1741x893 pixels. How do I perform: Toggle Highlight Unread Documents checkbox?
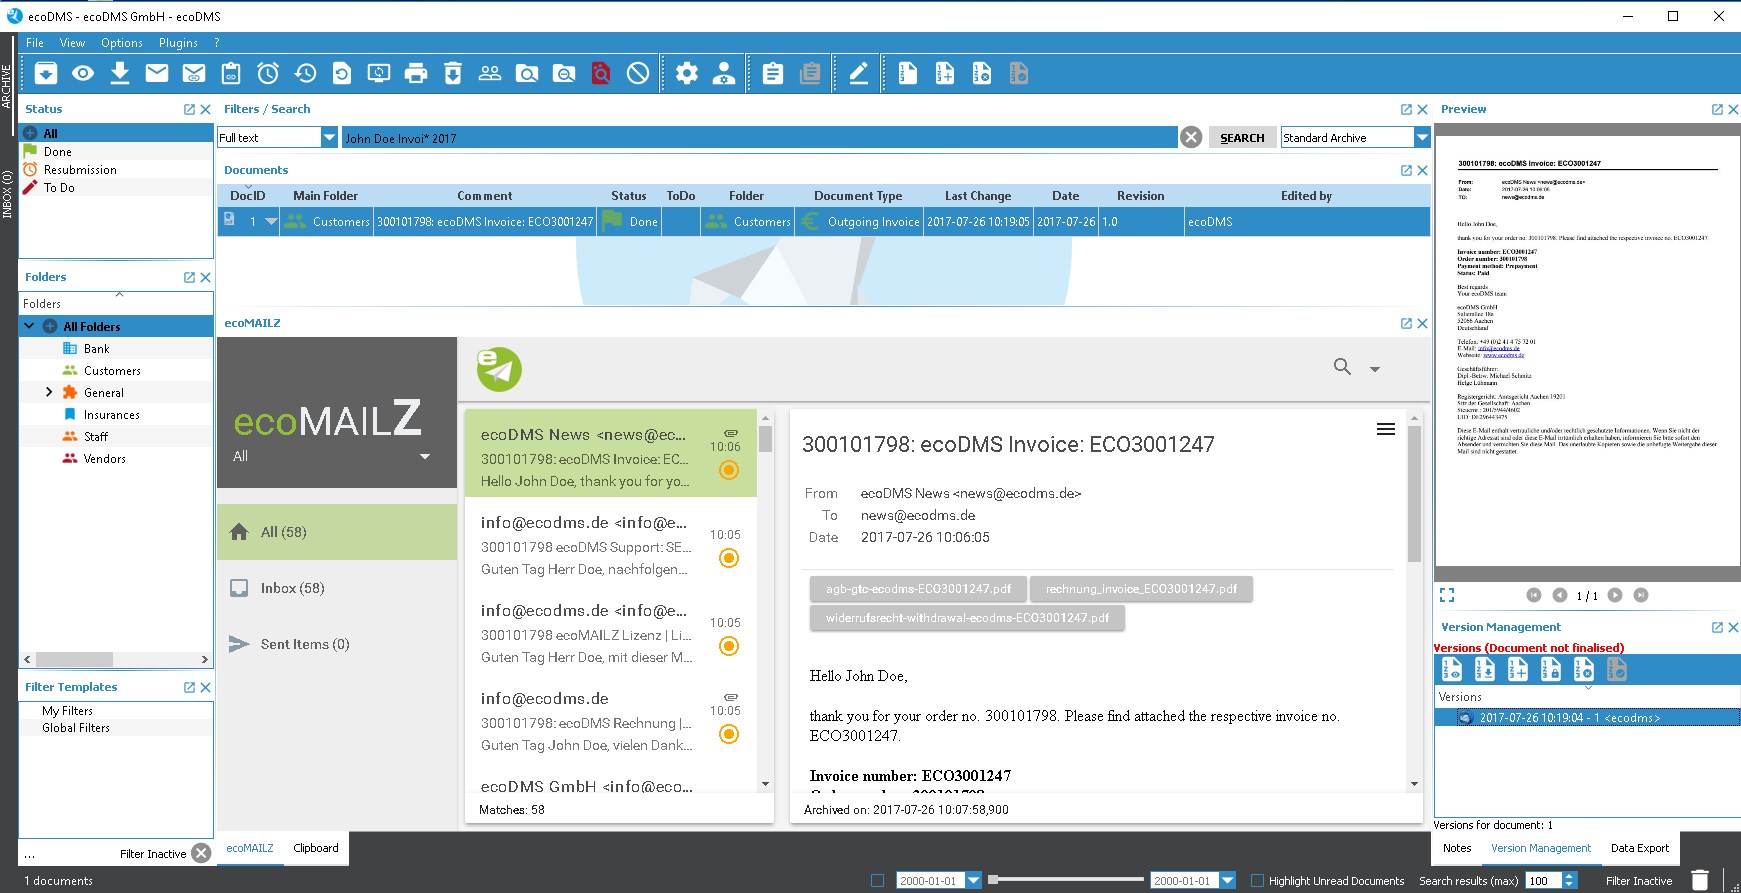(1258, 881)
